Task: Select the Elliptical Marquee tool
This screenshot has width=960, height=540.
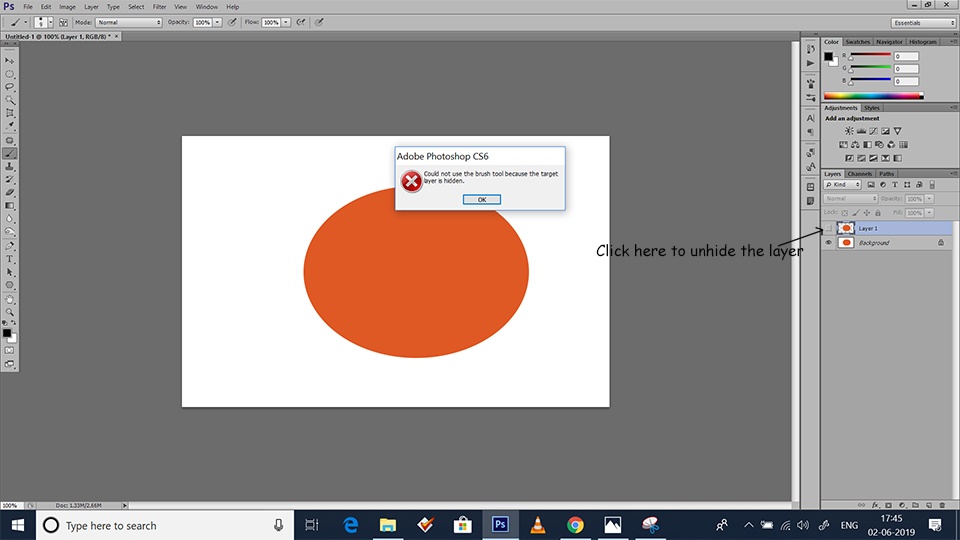Action: [9, 74]
